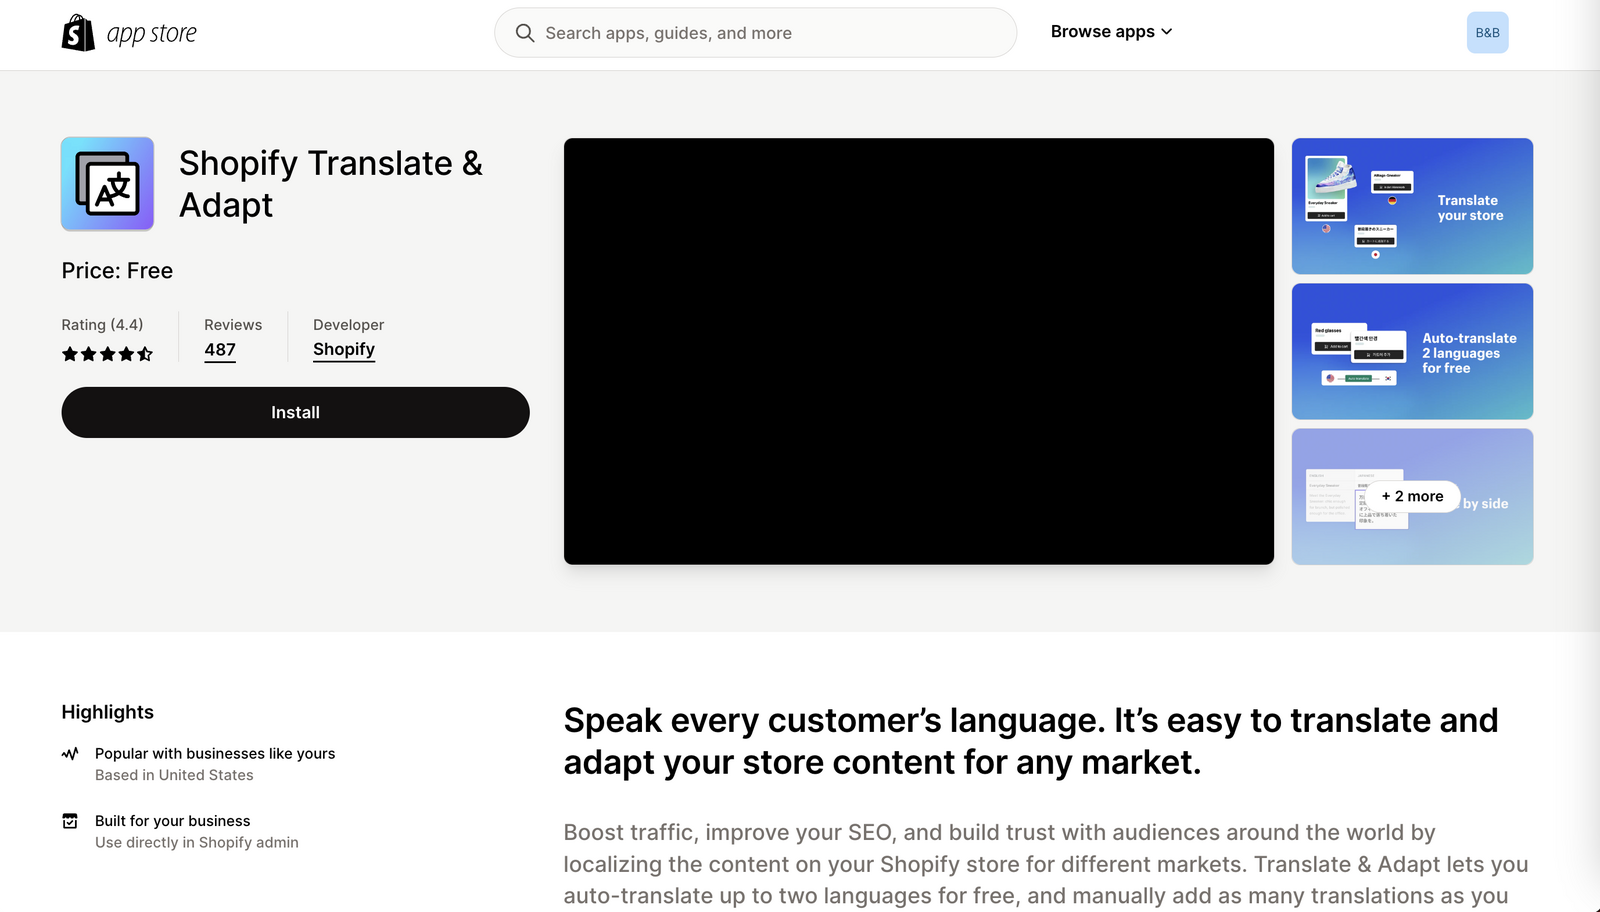
Task: Open the 487 reviews link
Action: coord(220,350)
